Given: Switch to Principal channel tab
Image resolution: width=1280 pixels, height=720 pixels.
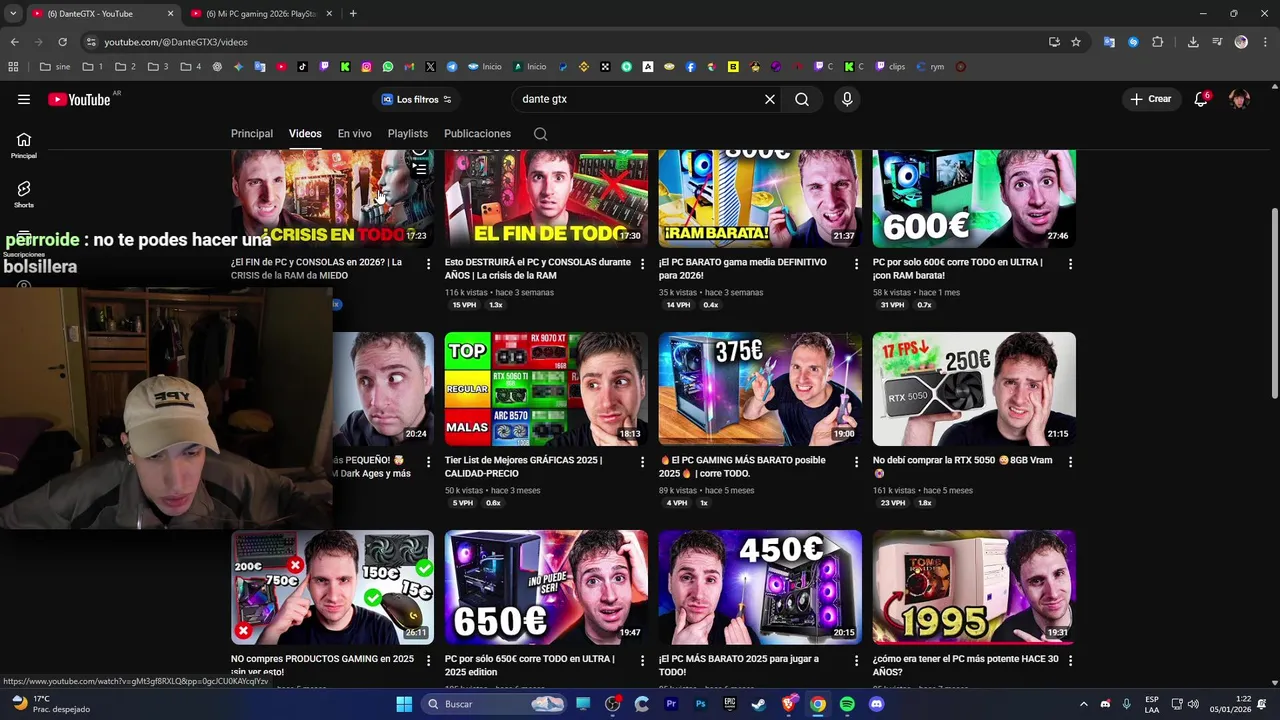Looking at the screenshot, I should (x=252, y=134).
